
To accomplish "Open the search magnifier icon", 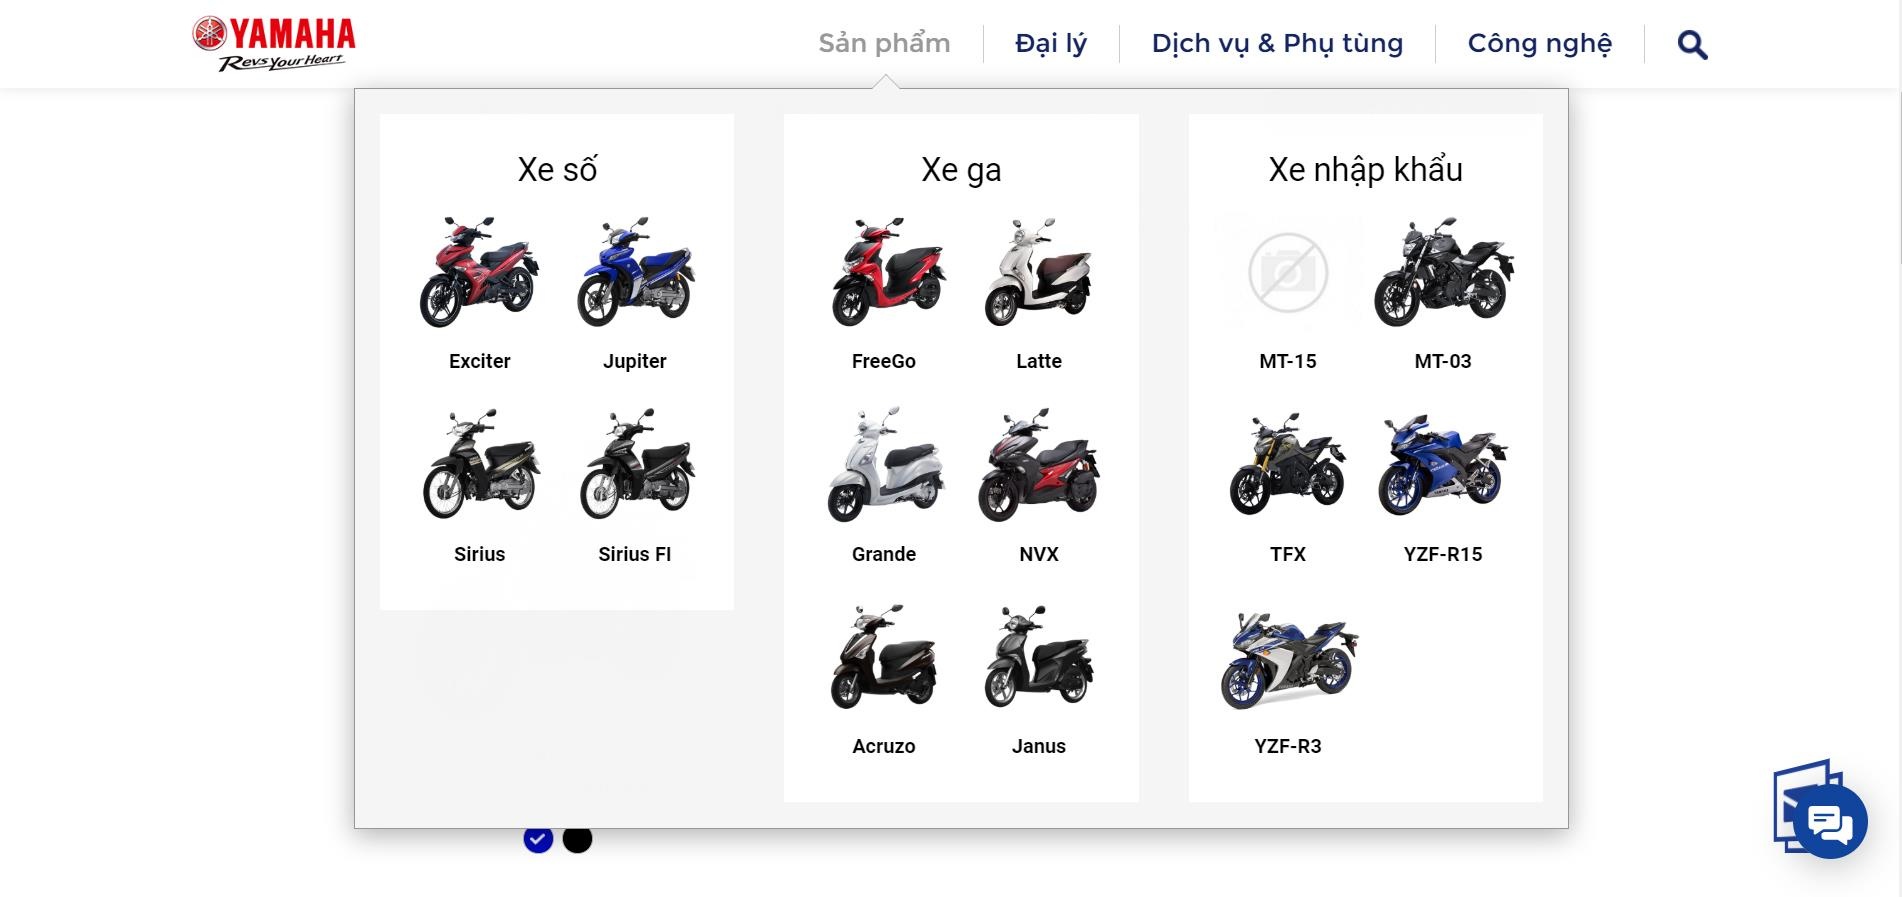I will (1692, 45).
